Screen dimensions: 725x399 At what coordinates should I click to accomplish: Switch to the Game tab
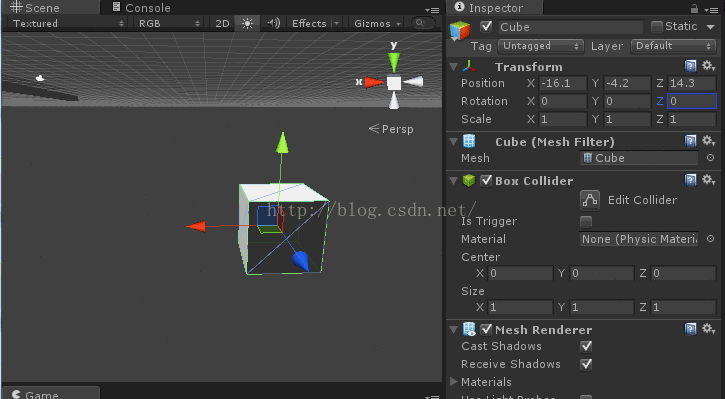51,393
